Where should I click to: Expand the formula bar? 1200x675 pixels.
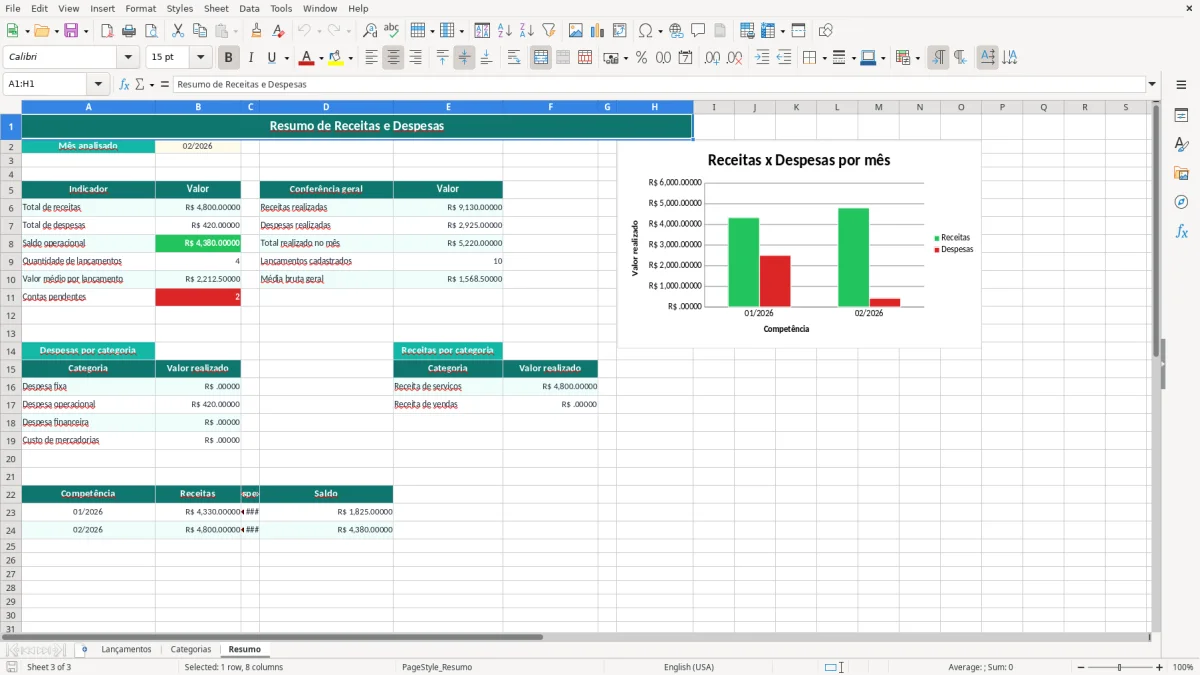pos(1153,84)
